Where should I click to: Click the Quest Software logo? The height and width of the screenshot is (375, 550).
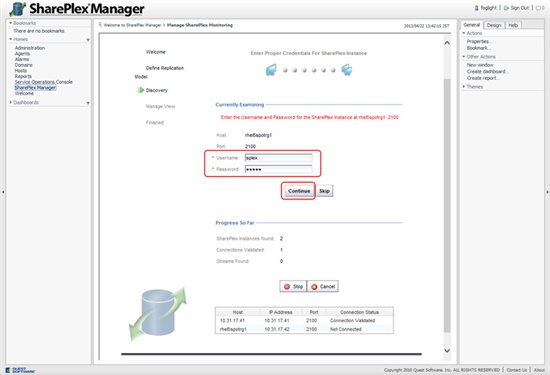[x=21, y=370]
